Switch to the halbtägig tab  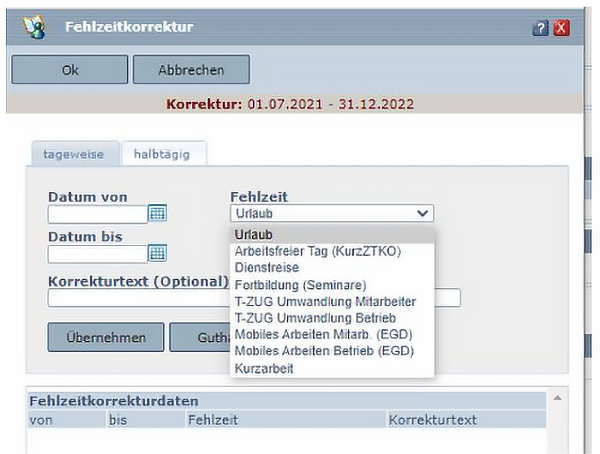coord(163,155)
